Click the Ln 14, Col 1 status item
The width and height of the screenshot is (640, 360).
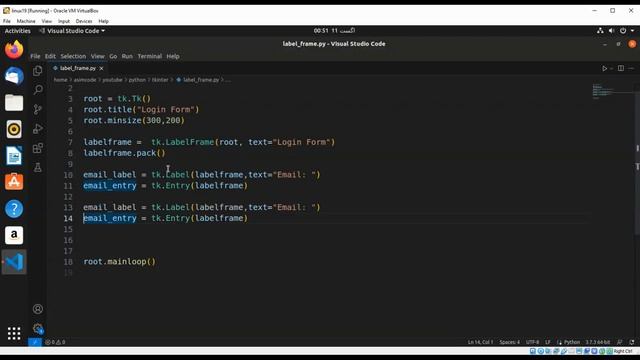tap(480, 342)
